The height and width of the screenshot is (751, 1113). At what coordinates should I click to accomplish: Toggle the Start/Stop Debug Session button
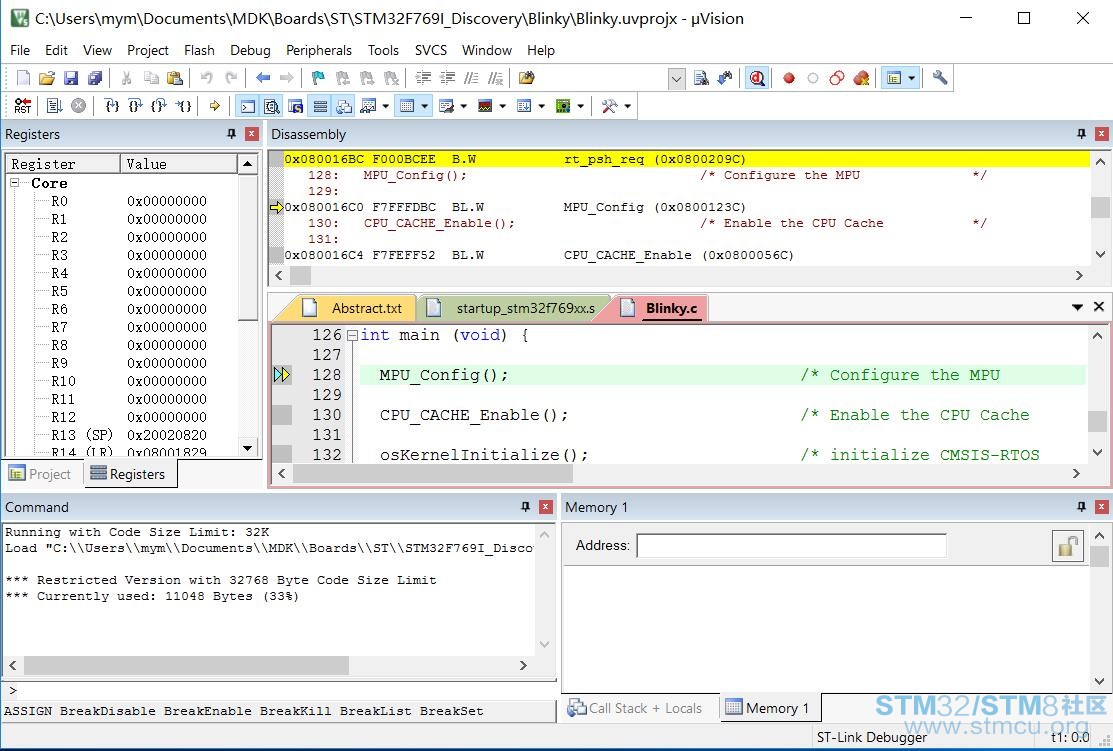coord(757,78)
